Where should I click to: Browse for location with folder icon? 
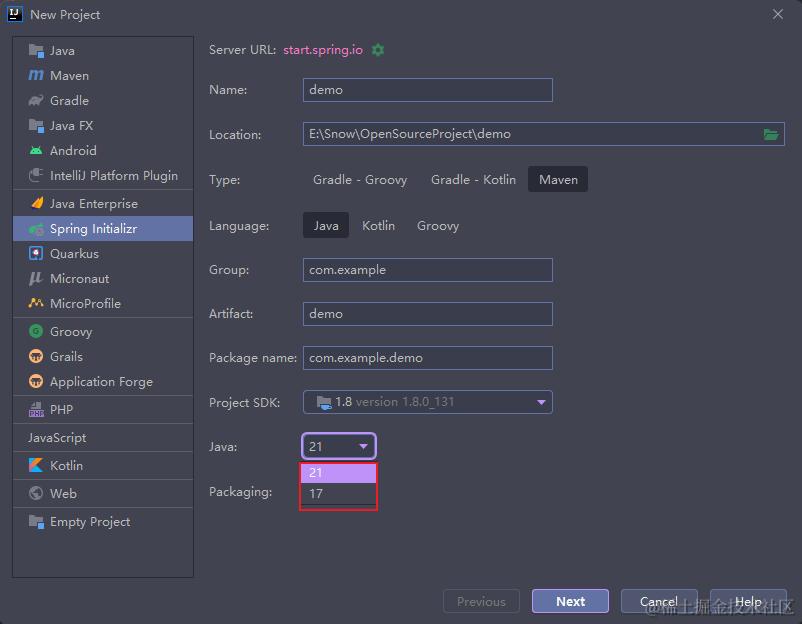[x=771, y=135]
